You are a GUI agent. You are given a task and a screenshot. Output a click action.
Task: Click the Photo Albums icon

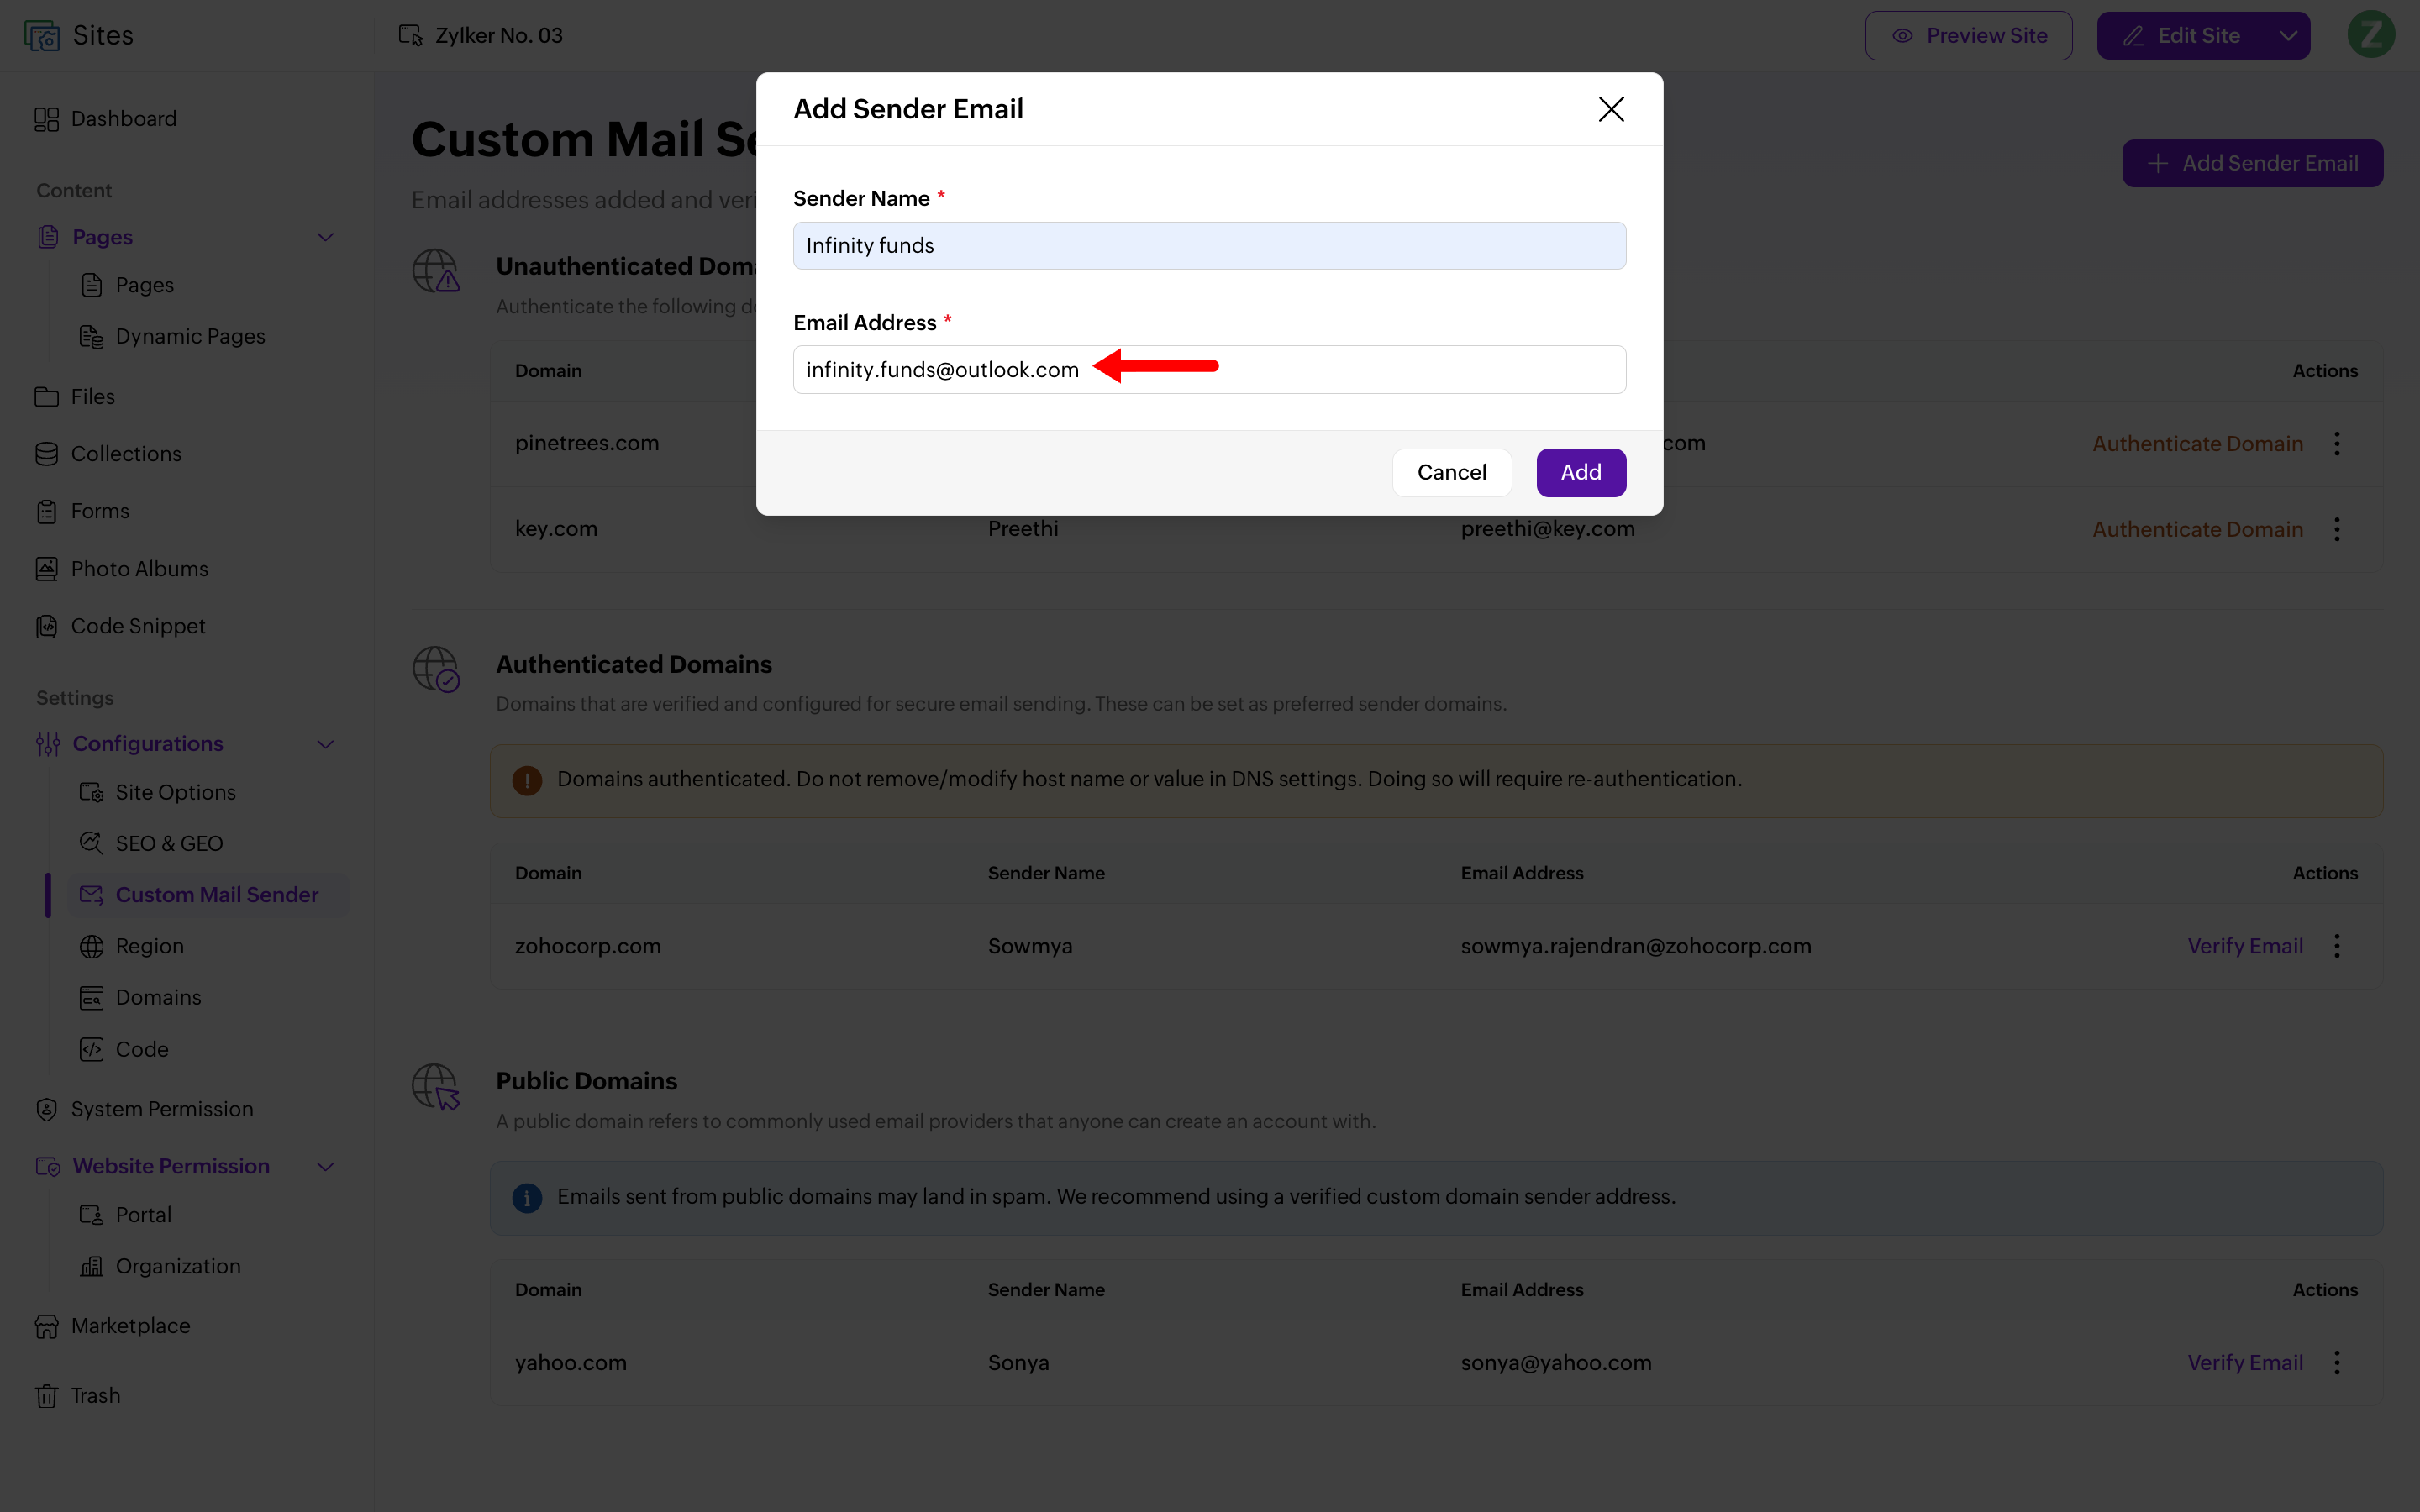47,569
